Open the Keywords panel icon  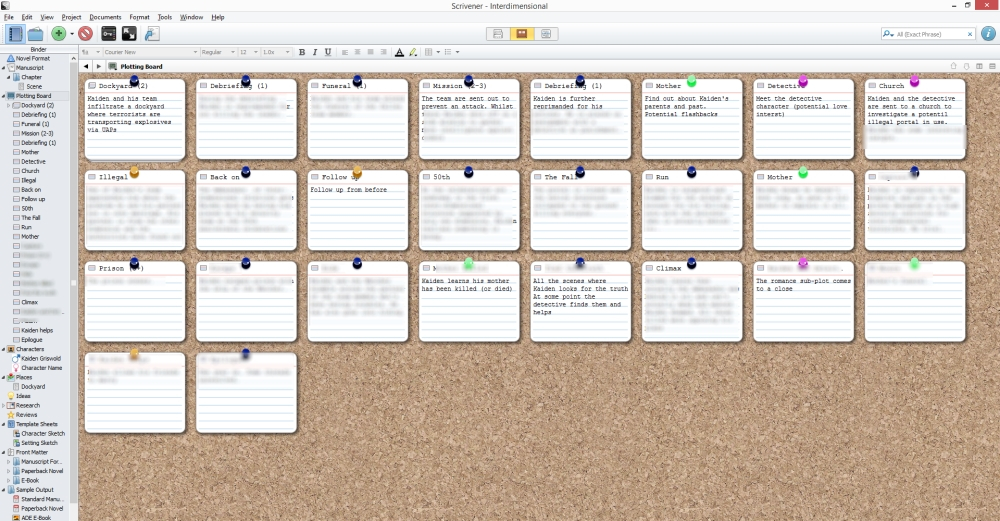pos(109,34)
